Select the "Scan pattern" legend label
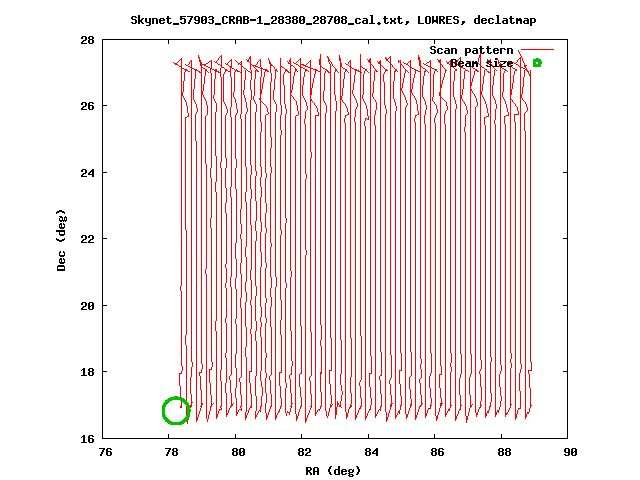This screenshot has width=640, height=480. [x=471, y=50]
